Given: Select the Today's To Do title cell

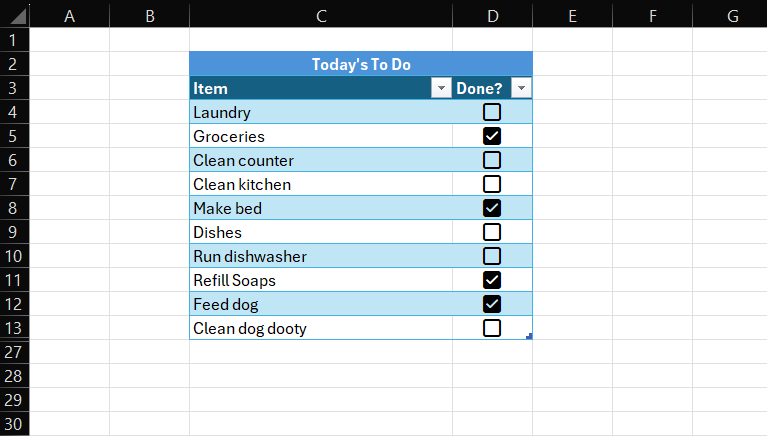Looking at the screenshot, I should click(x=360, y=64).
